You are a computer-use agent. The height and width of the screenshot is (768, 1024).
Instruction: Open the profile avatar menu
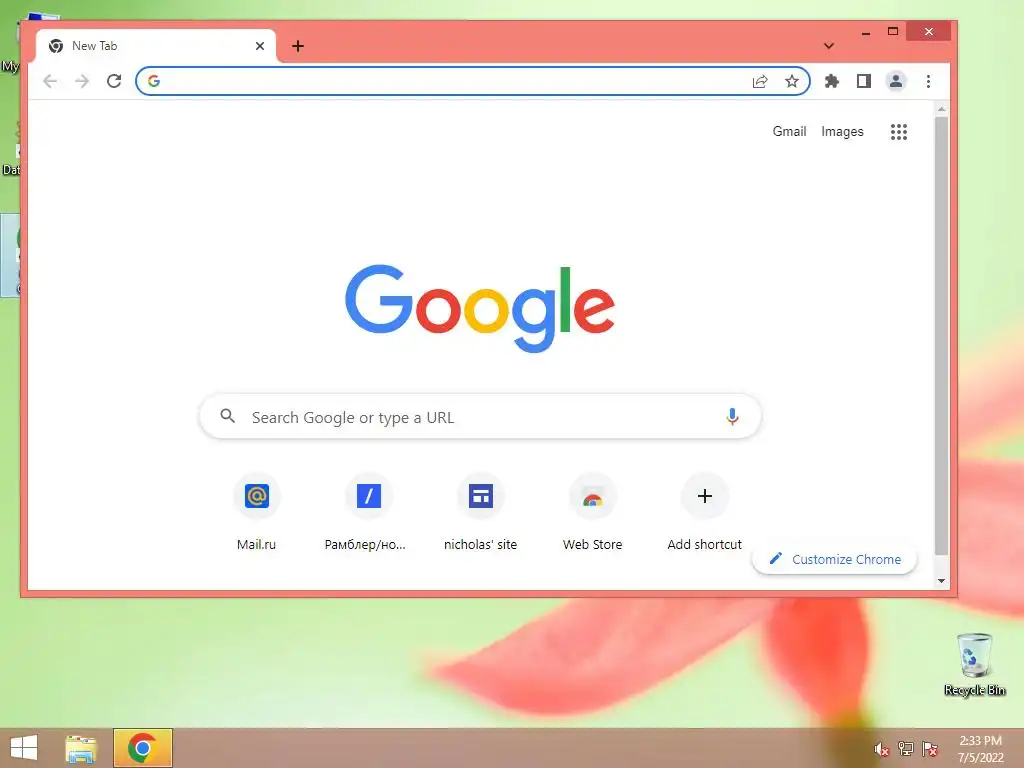click(x=896, y=81)
